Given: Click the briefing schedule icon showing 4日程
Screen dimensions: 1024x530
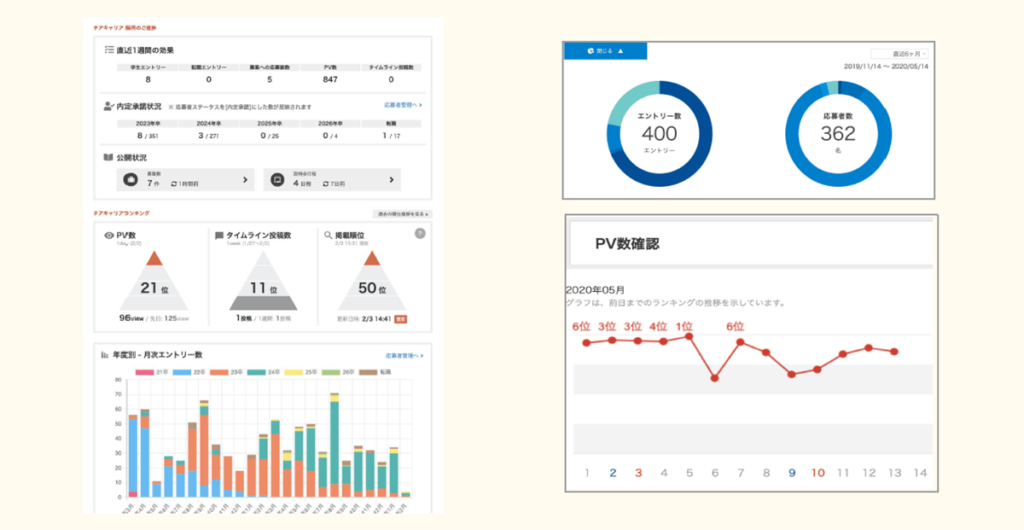Looking at the screenshot, I should 277,180.
